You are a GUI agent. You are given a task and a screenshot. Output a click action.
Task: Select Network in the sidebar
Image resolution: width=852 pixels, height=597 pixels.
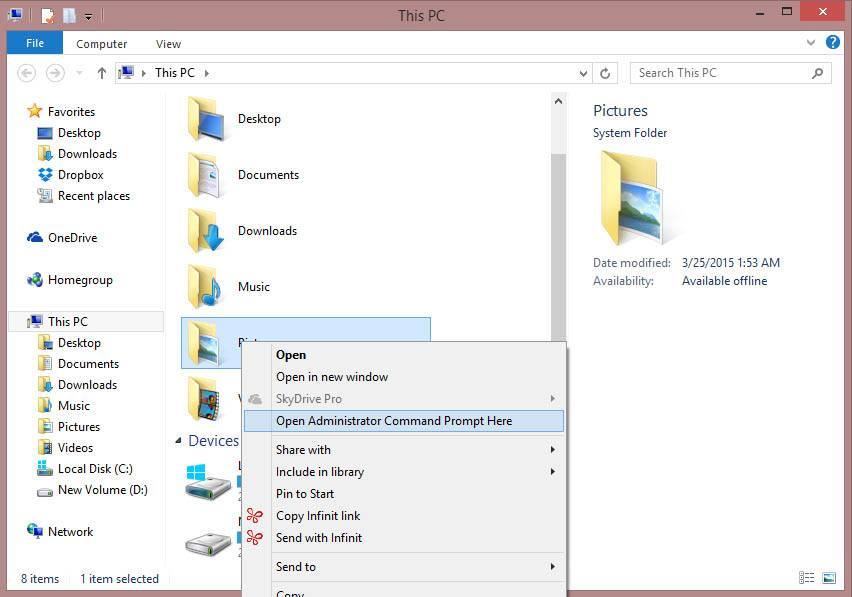71,531
